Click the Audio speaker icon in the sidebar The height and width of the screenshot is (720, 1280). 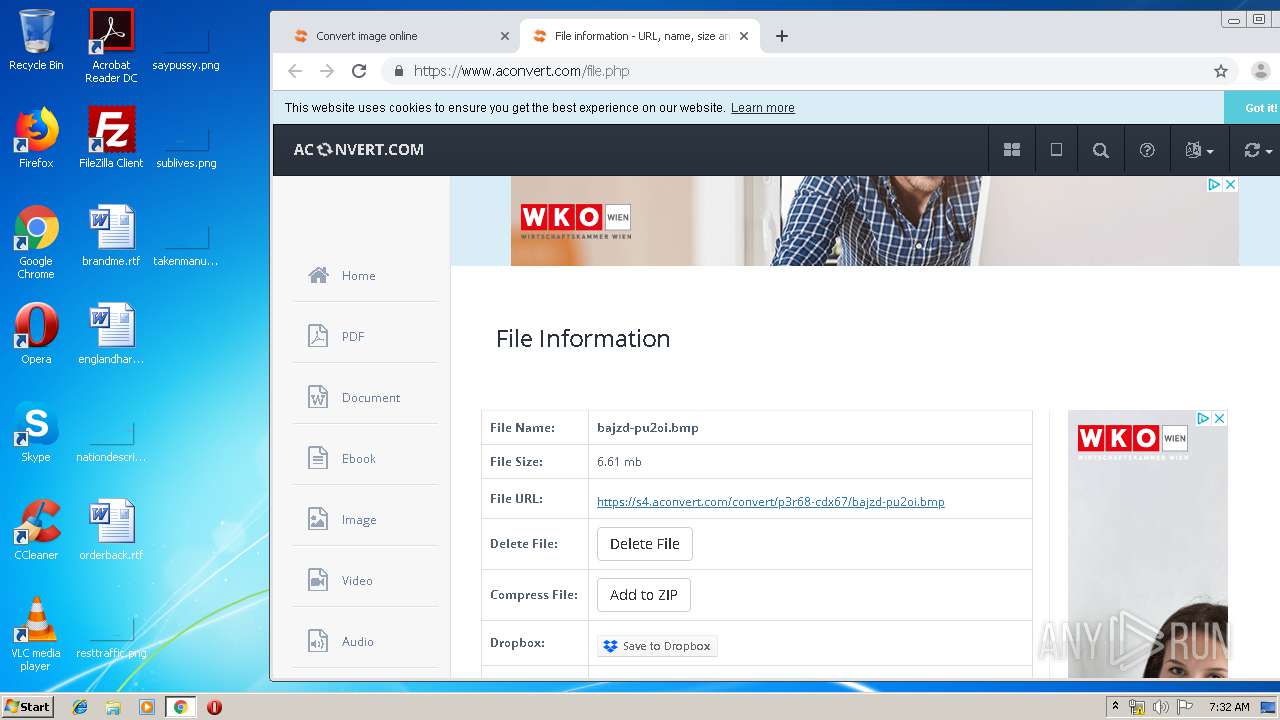pos(318,641)
